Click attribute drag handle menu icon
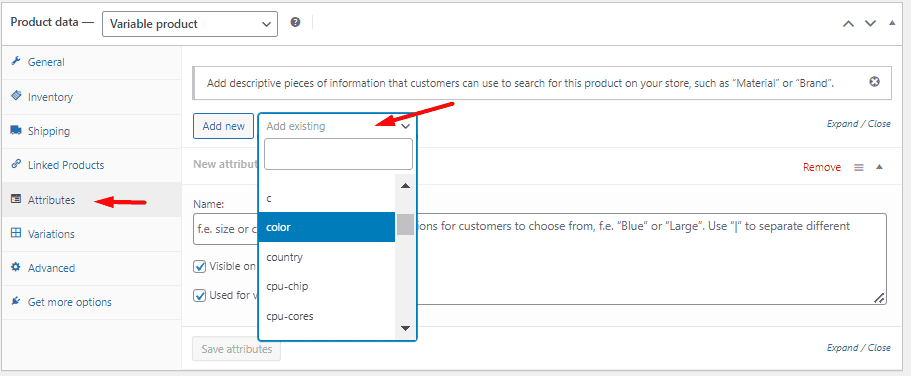 [859, 167]
